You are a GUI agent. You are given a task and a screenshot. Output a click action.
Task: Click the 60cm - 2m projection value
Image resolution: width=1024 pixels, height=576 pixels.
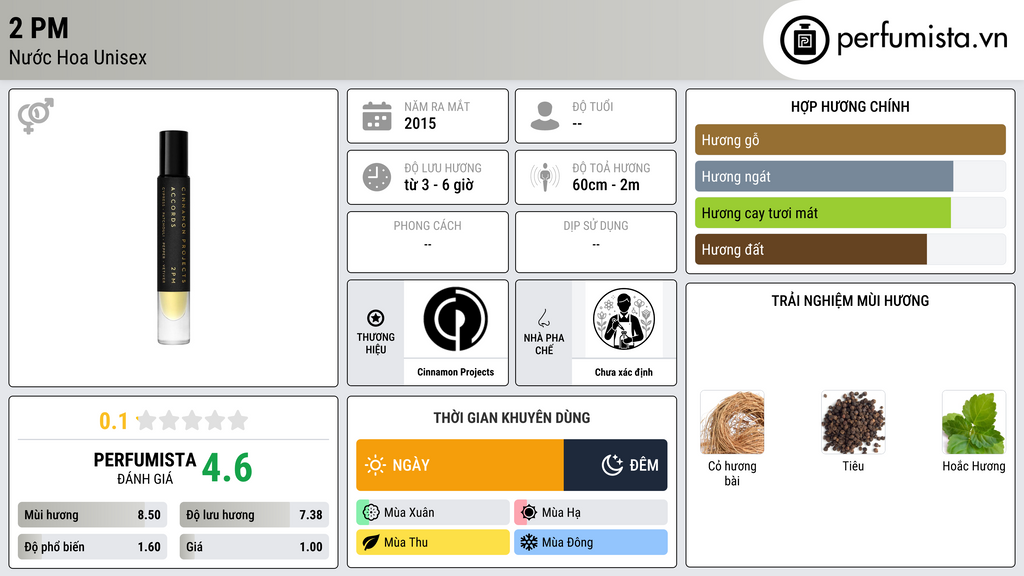point(606,185)
